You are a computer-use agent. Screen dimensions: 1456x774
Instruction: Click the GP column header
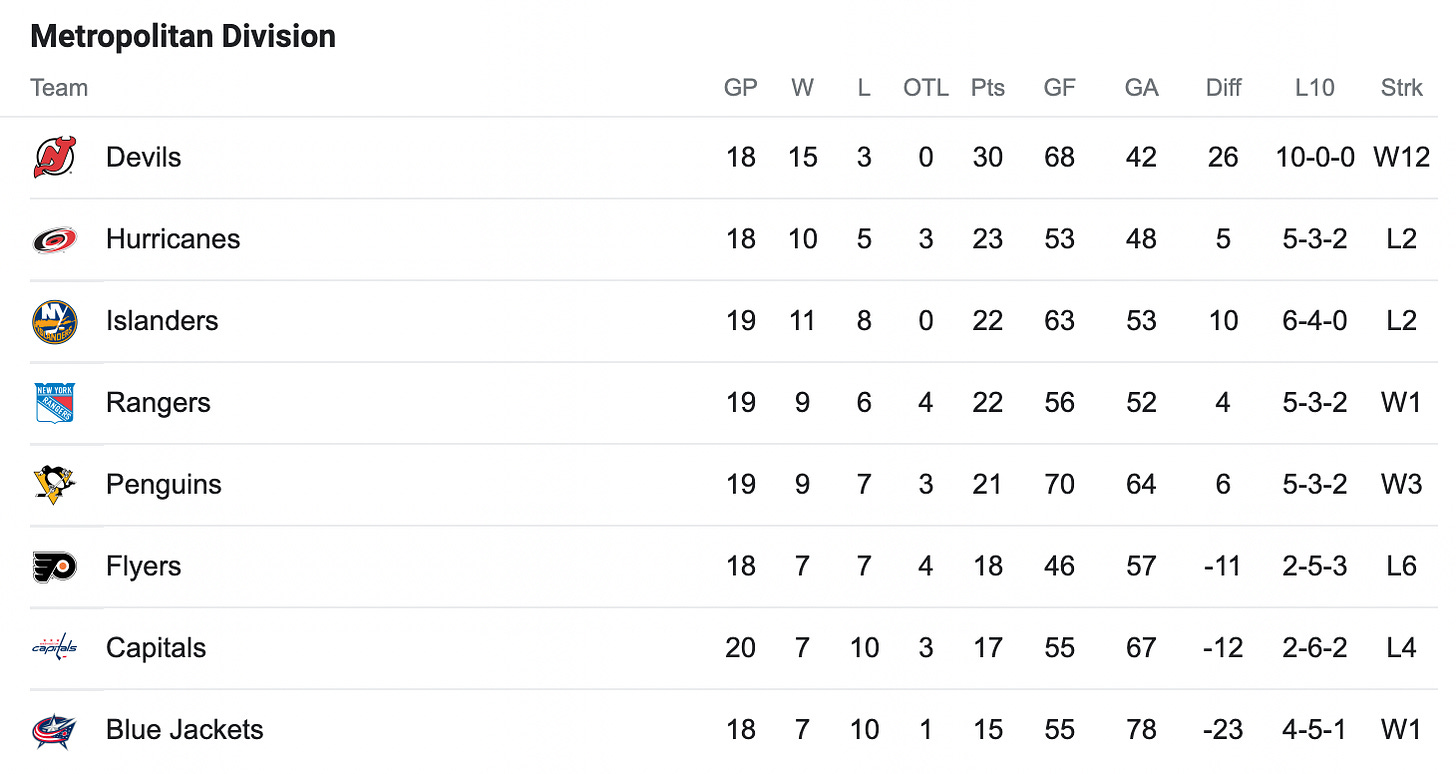[x=741, y=88]
